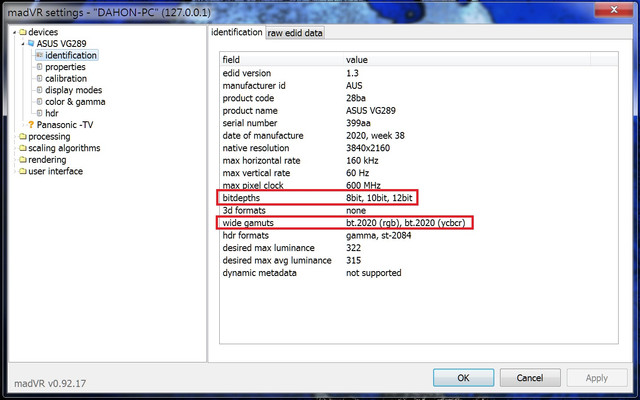Open the processing section
This screenshot has width=640, height=400.
point(49,136)
